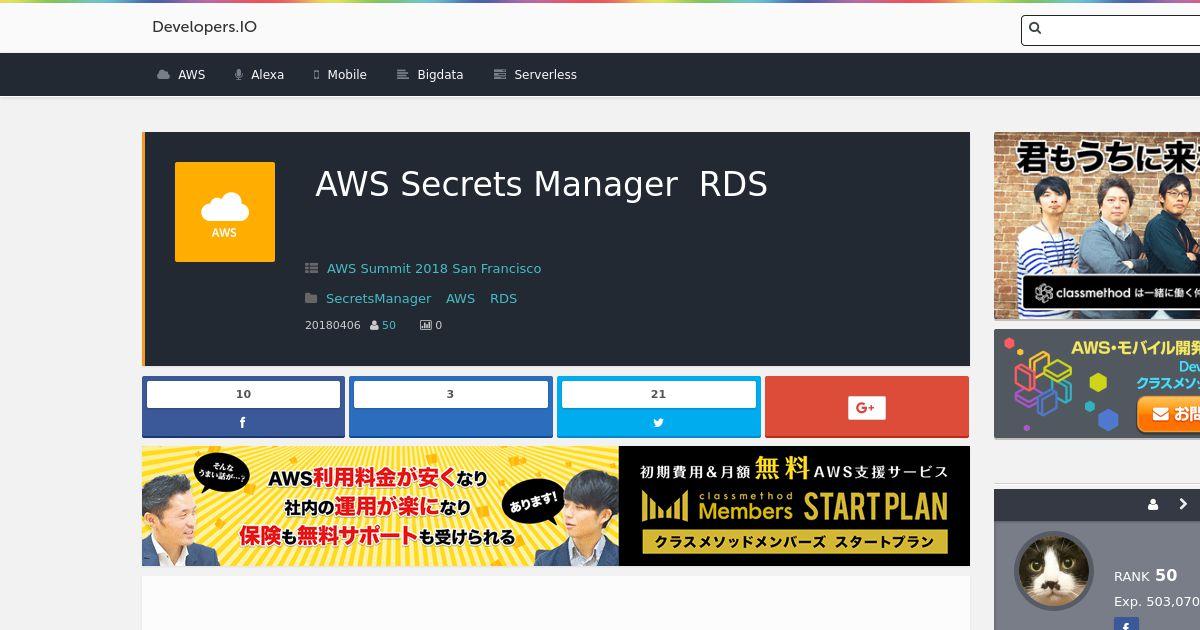
Task: Click the icon beside Bigdata
Action: 403,75
